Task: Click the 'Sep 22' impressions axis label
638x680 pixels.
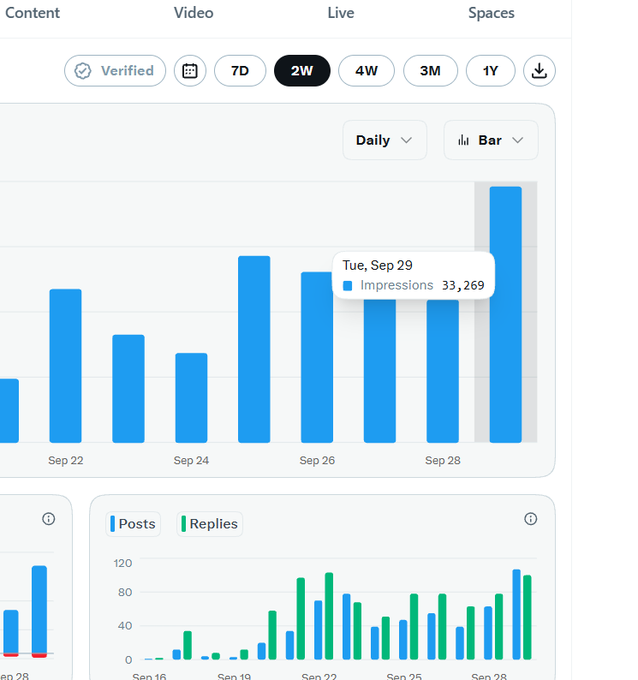Action: pyautogui.click(x=65, y=461)
